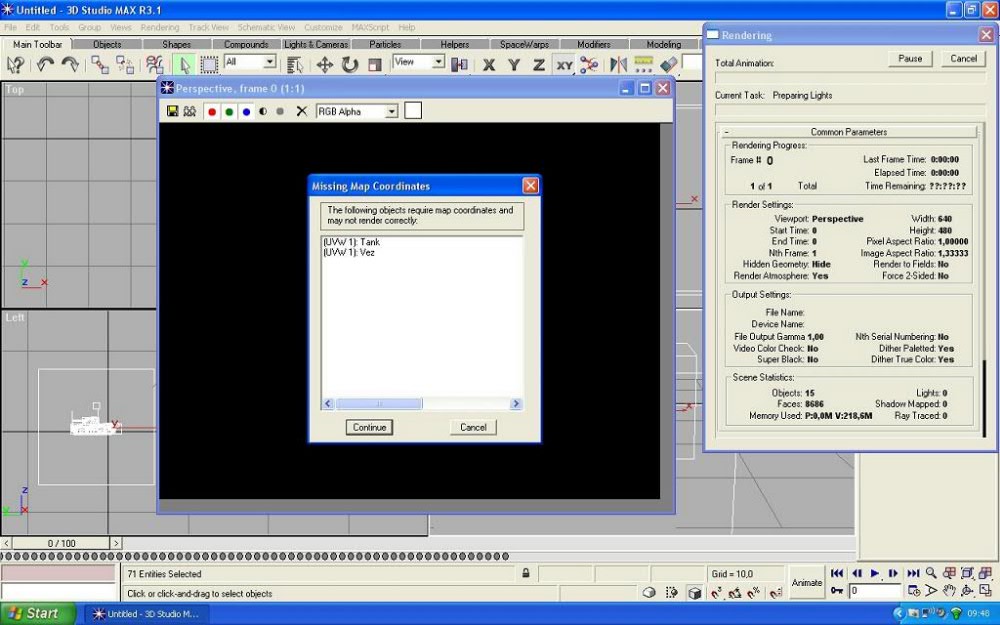
Task: Pause the rendering
Action: [910, 59]
